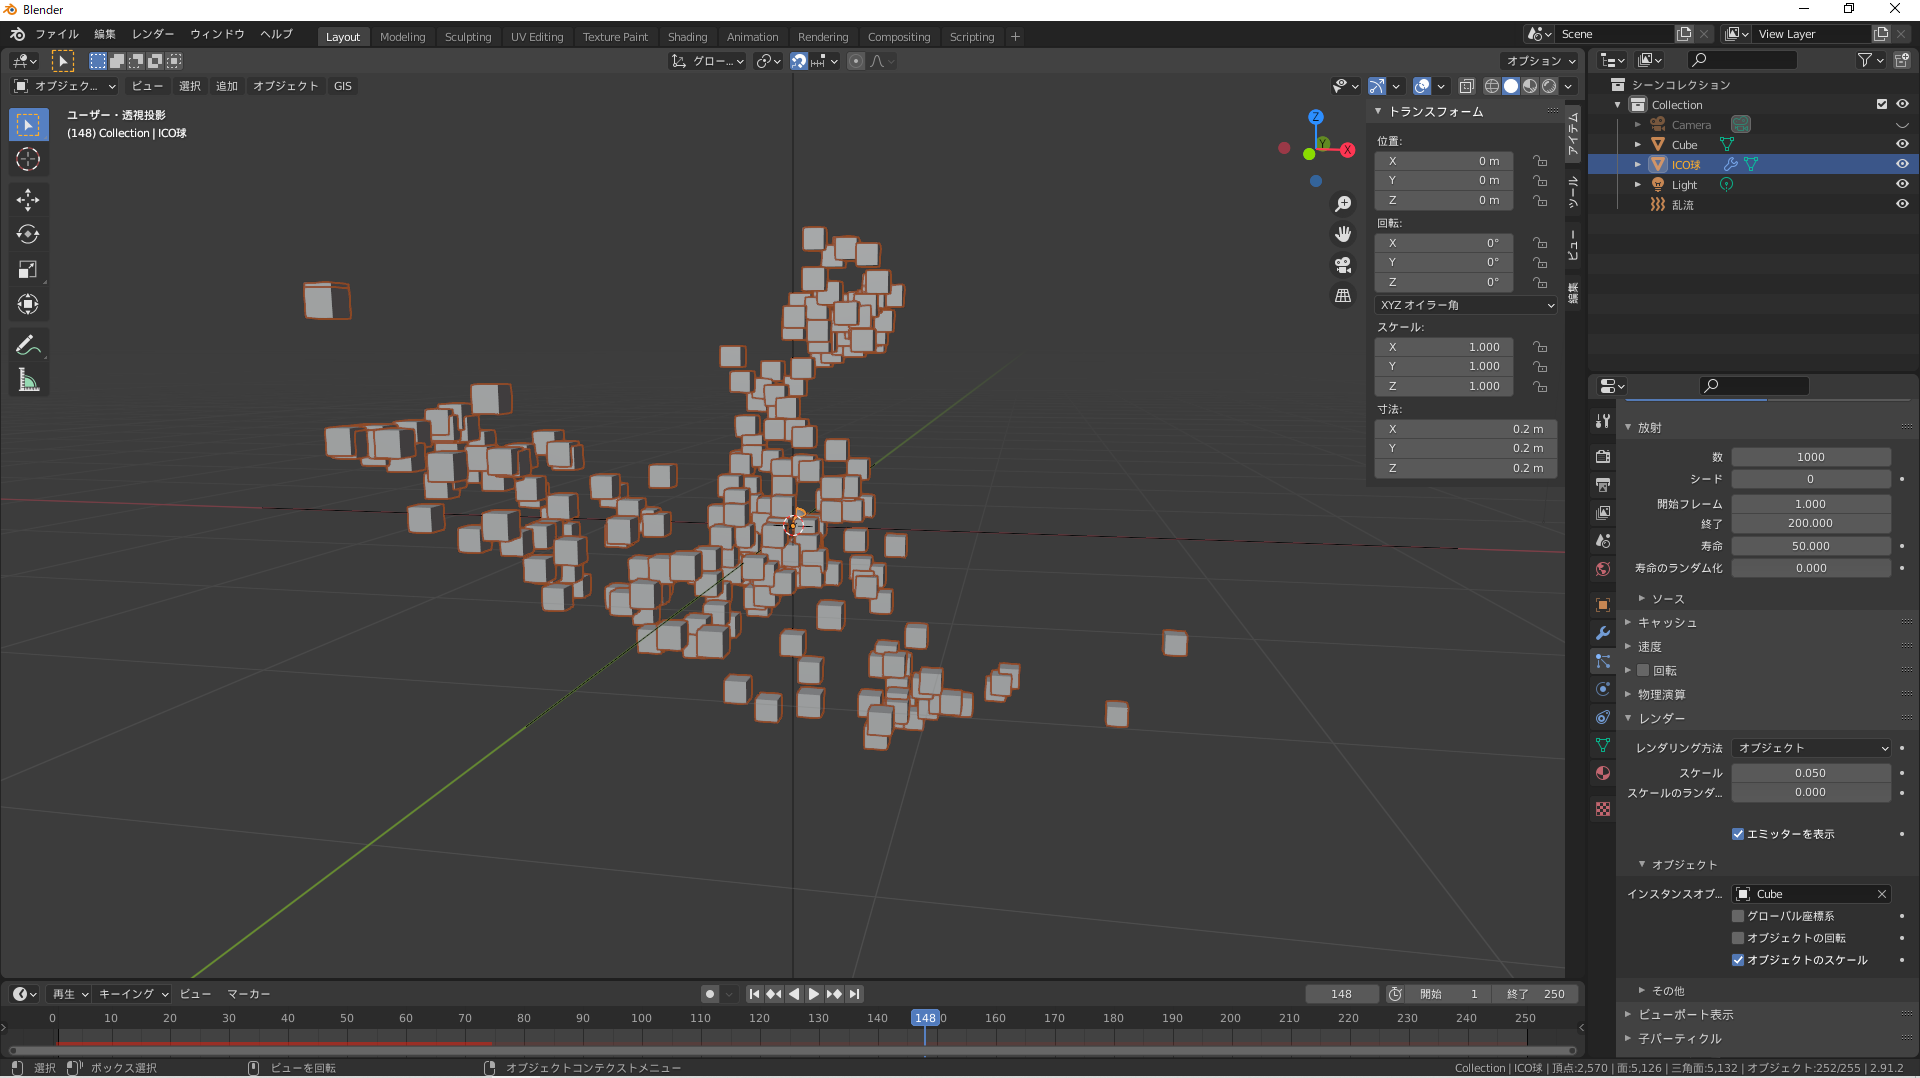
Task: Expand the 速度 panel
Action: point(1649,647)
